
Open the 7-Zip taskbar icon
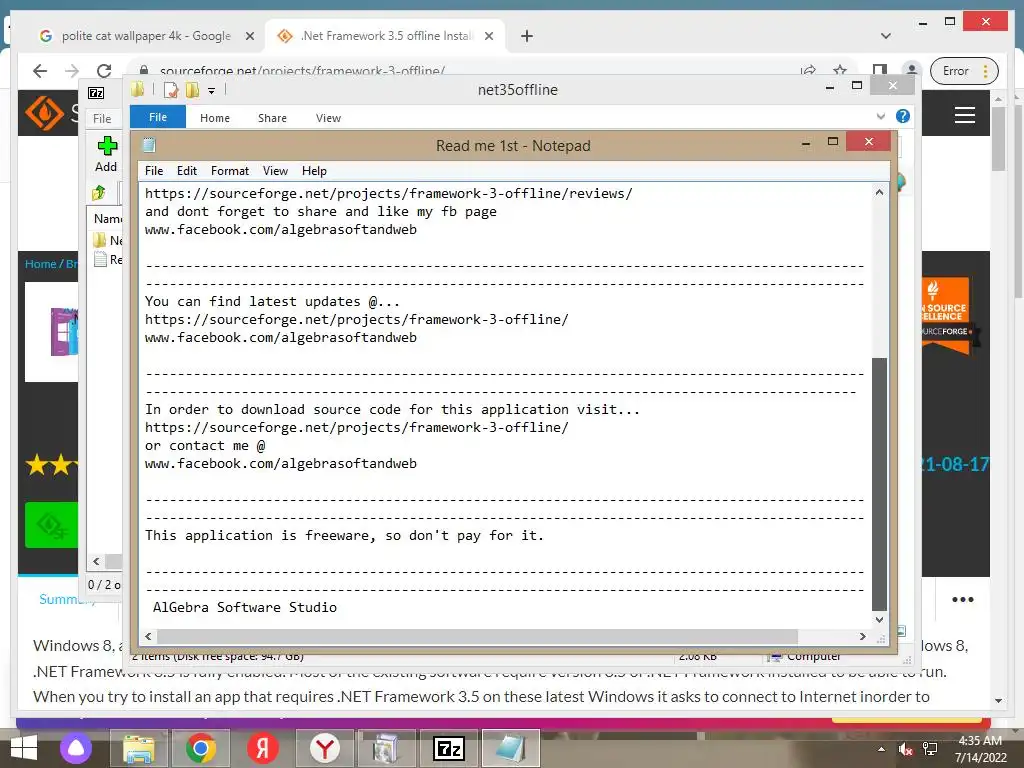449,748
